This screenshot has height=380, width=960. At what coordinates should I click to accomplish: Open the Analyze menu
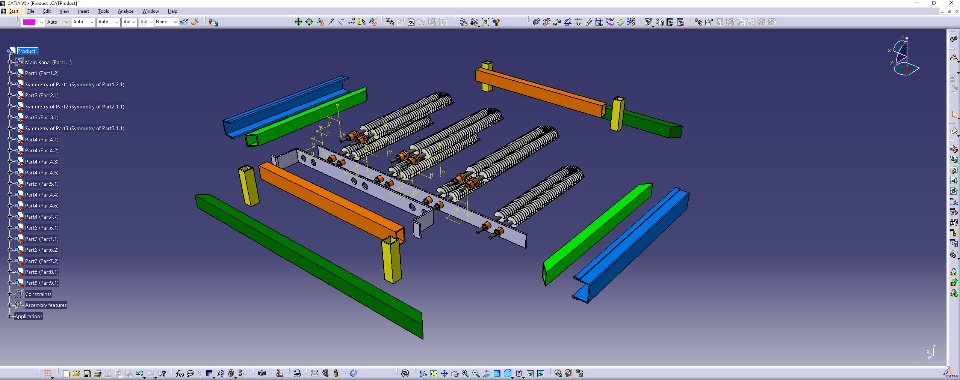pyautogui.click(x=126, y=11)
